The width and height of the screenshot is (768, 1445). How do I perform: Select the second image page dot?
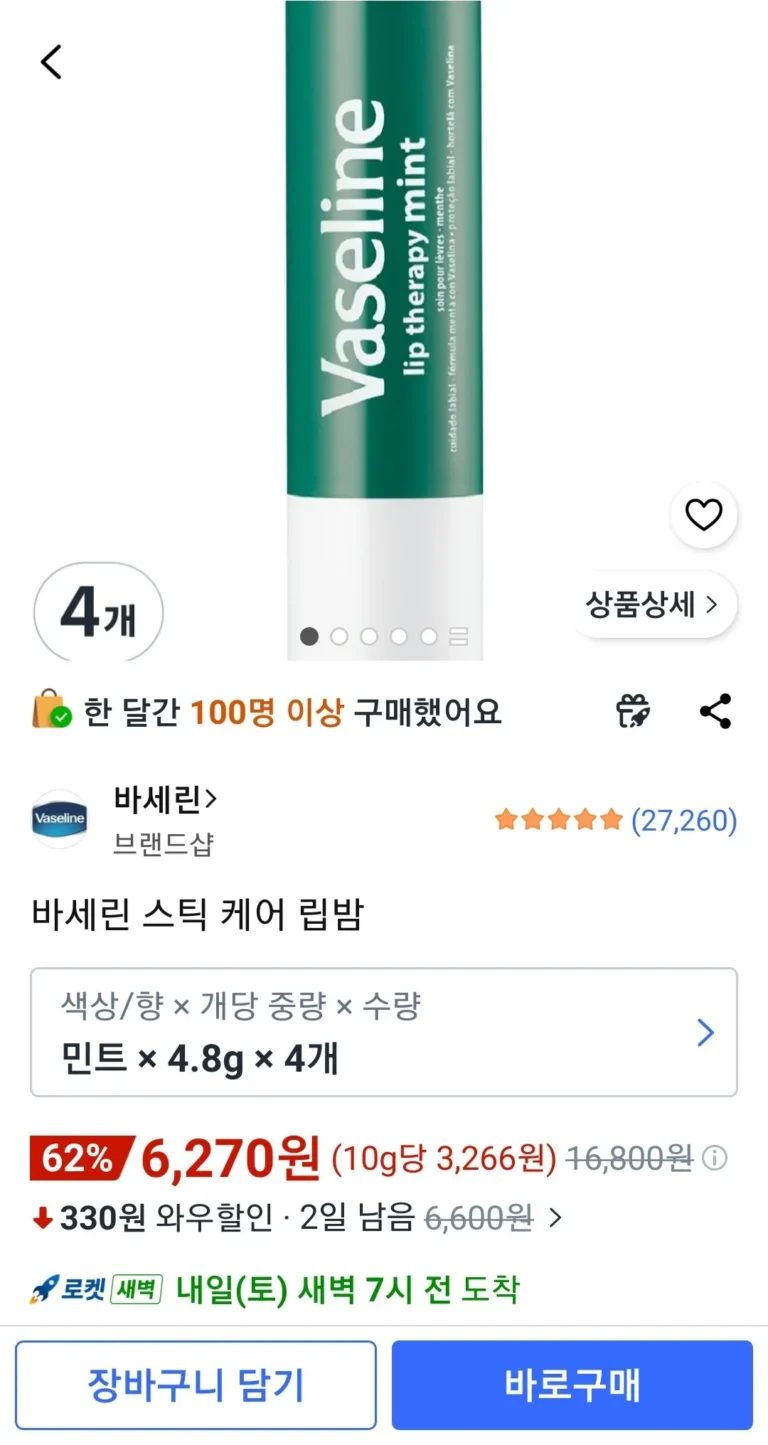339,637
